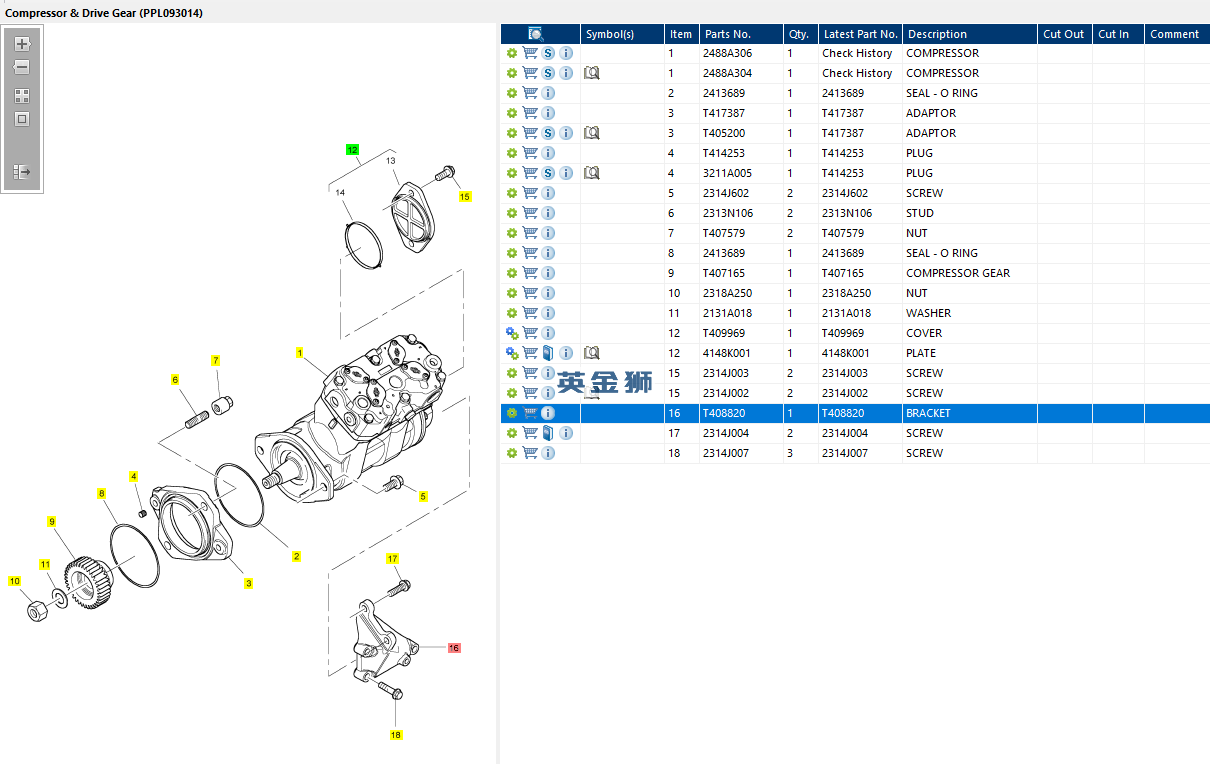Add COMPRESSOR 2488A306 to shopping cart
Image resolution: width=1210 pixels, height=764 pixels.
tap(530, 53)
